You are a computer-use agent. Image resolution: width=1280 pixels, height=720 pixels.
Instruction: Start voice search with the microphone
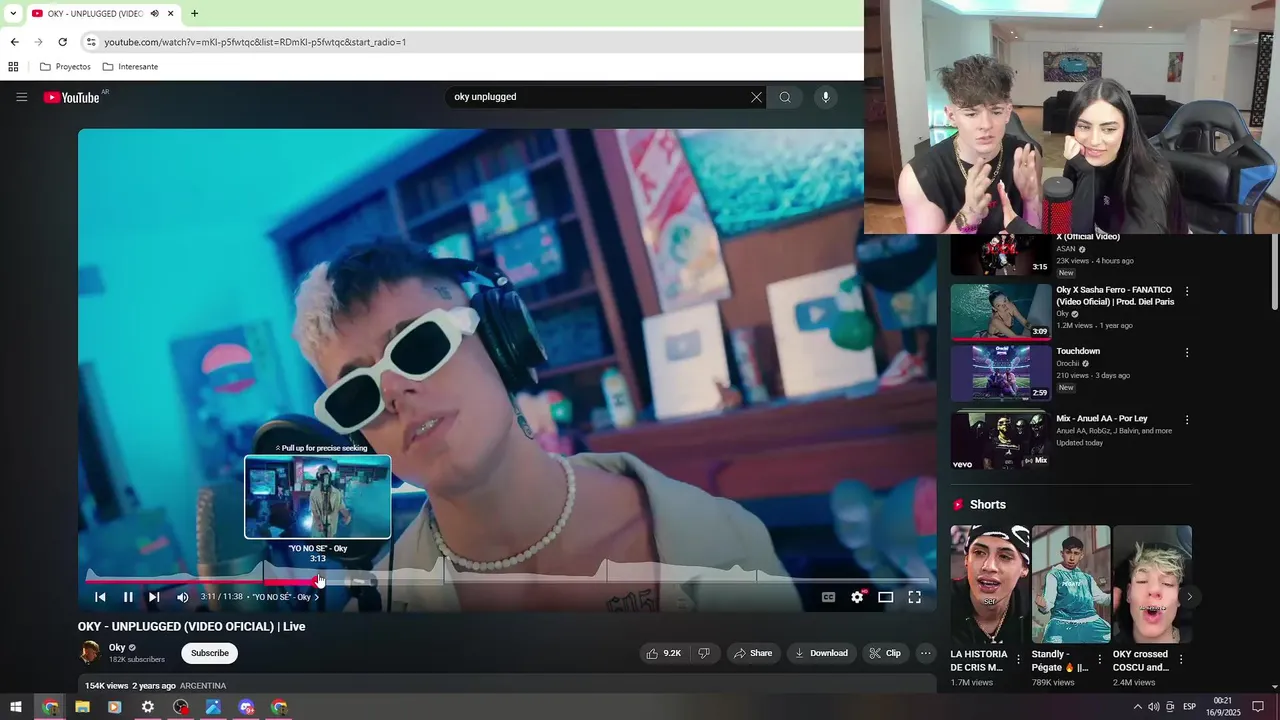point(825,97)
